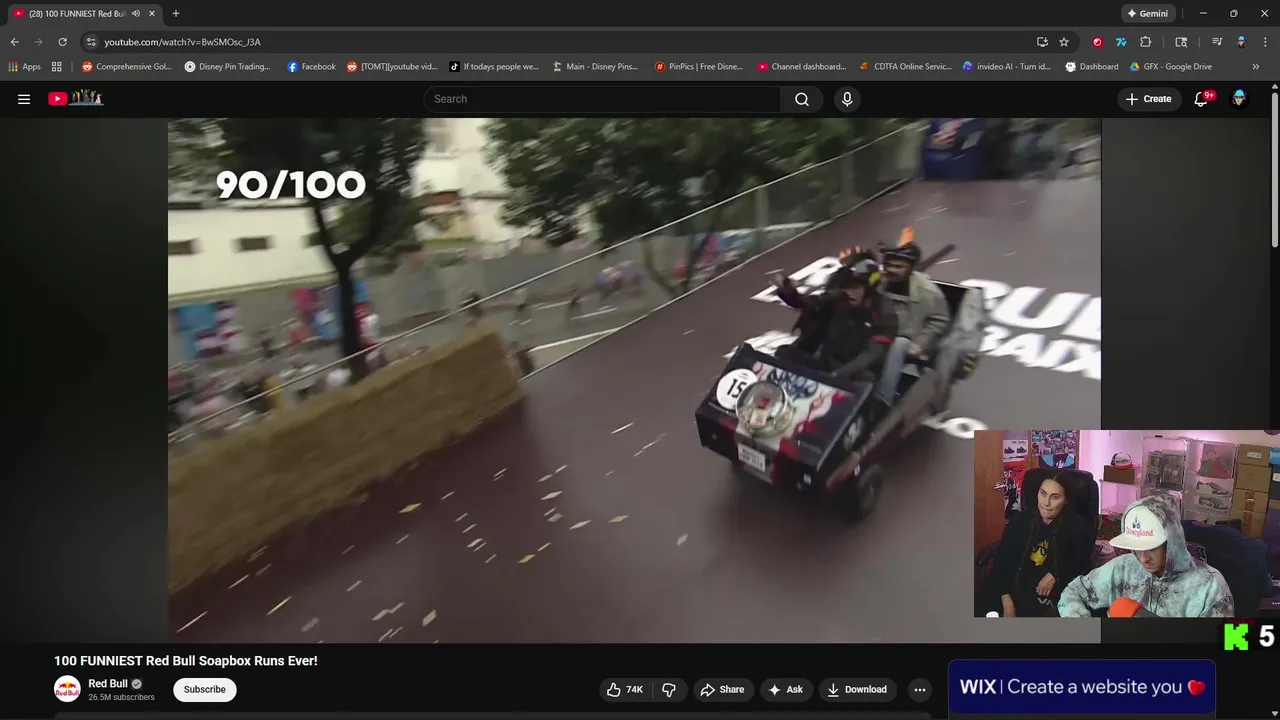Screen dimensions: 1280x720
Task: Open Main - Disney Pins bookmark
Action: 596,67
